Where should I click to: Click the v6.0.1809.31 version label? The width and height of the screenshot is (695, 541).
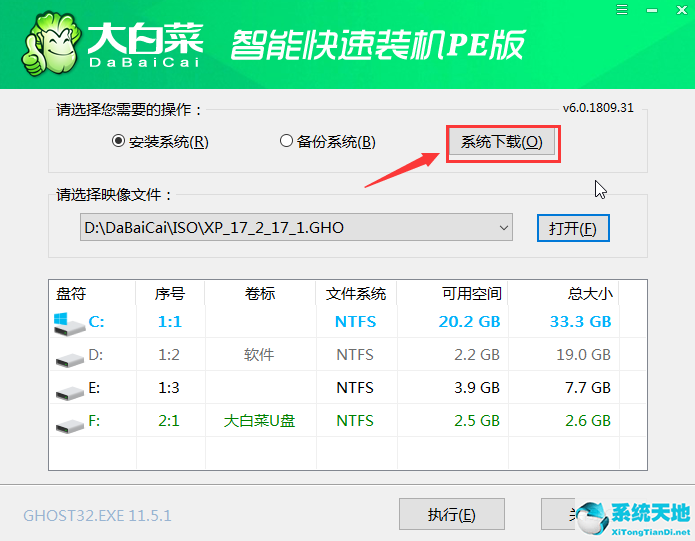598,108
